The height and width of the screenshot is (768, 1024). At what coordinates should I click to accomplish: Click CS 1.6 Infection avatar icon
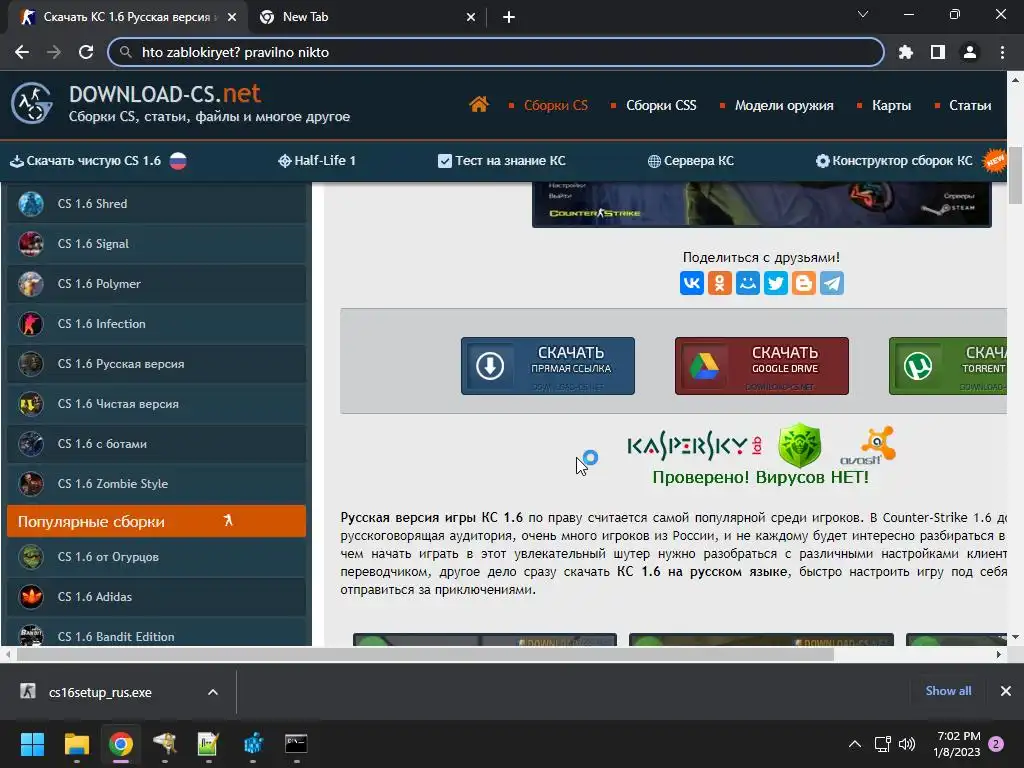click(31, 324)
